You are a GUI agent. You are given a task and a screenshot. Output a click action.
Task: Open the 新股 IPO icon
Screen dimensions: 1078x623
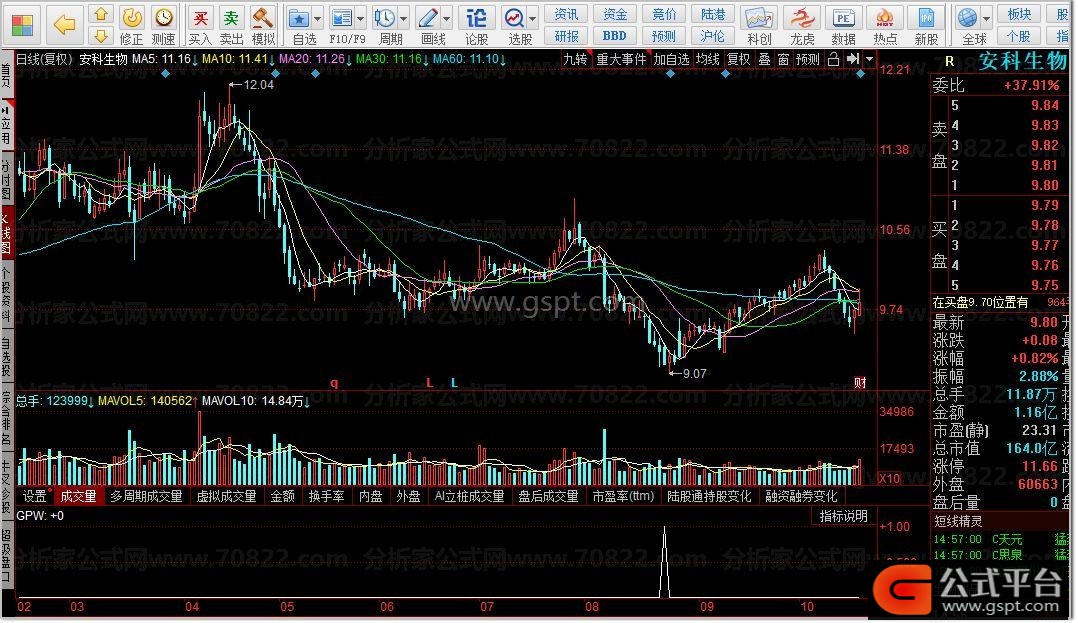coord(926,19)
